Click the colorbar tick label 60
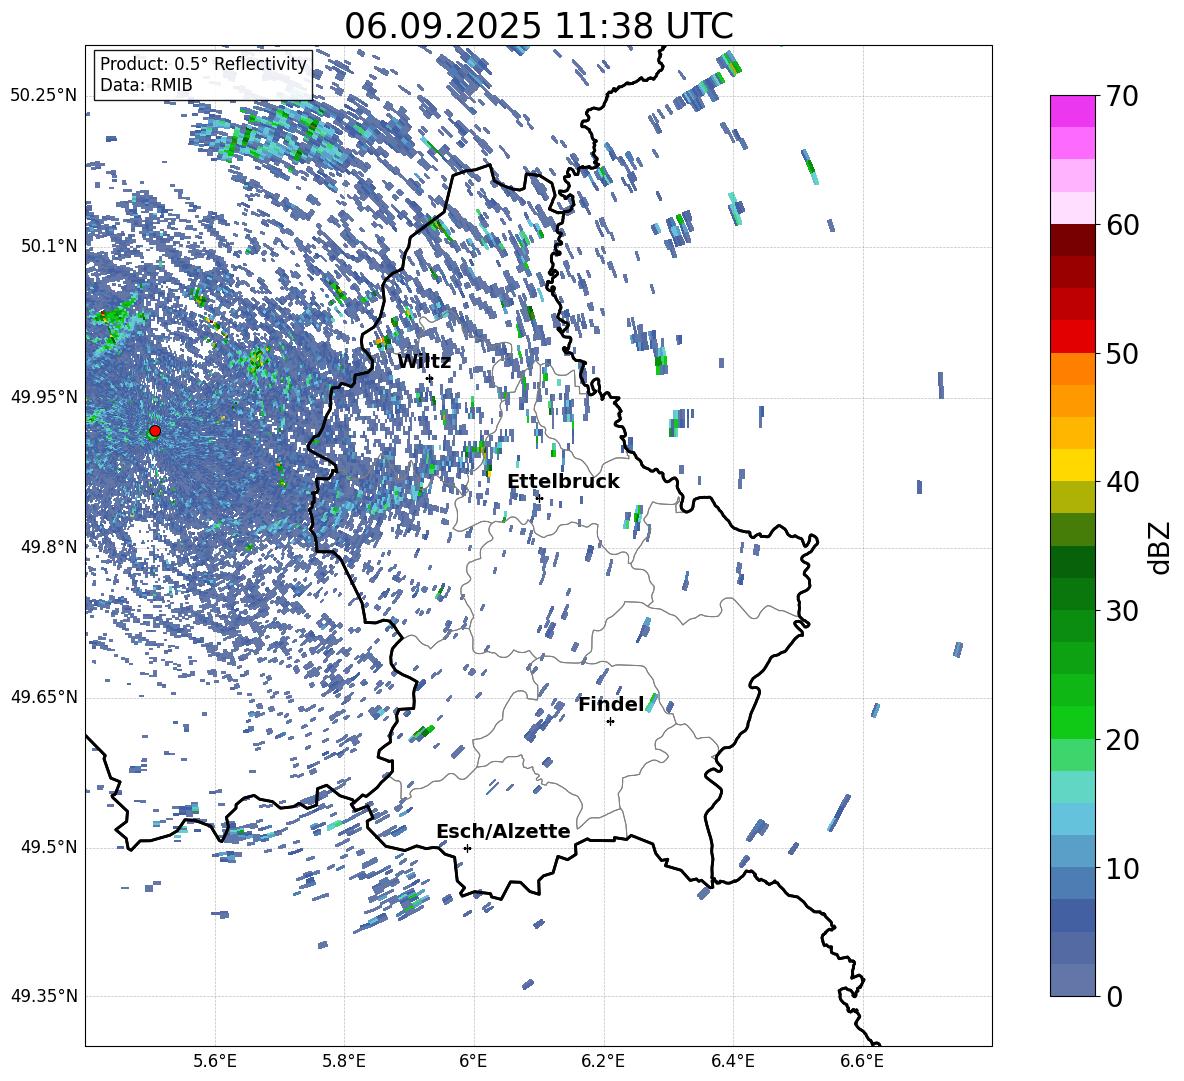This screenshot has height=1081, width=1184. click(x=1122, y=225)
